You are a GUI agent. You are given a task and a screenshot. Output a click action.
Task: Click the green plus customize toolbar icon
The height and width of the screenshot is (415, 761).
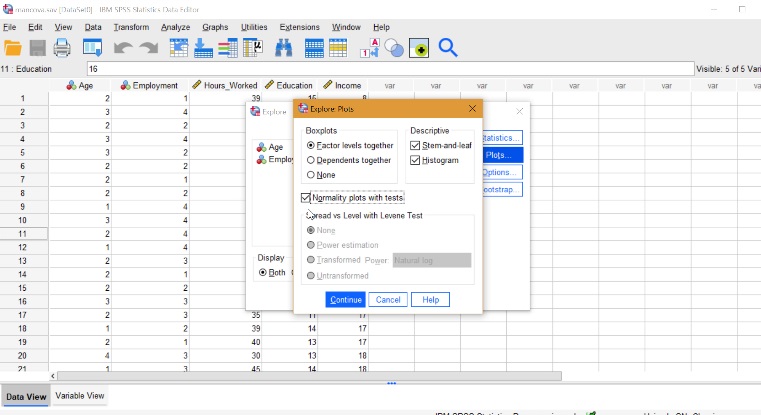click(419, 49)
